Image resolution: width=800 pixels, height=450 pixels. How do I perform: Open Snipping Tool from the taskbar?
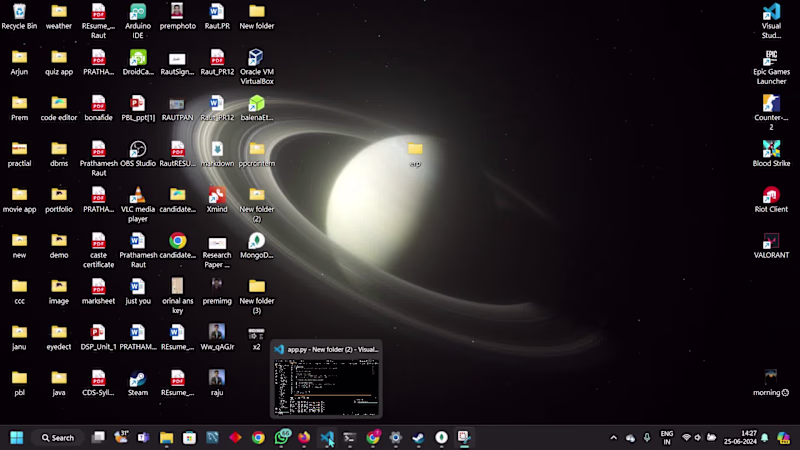[464, 437]
